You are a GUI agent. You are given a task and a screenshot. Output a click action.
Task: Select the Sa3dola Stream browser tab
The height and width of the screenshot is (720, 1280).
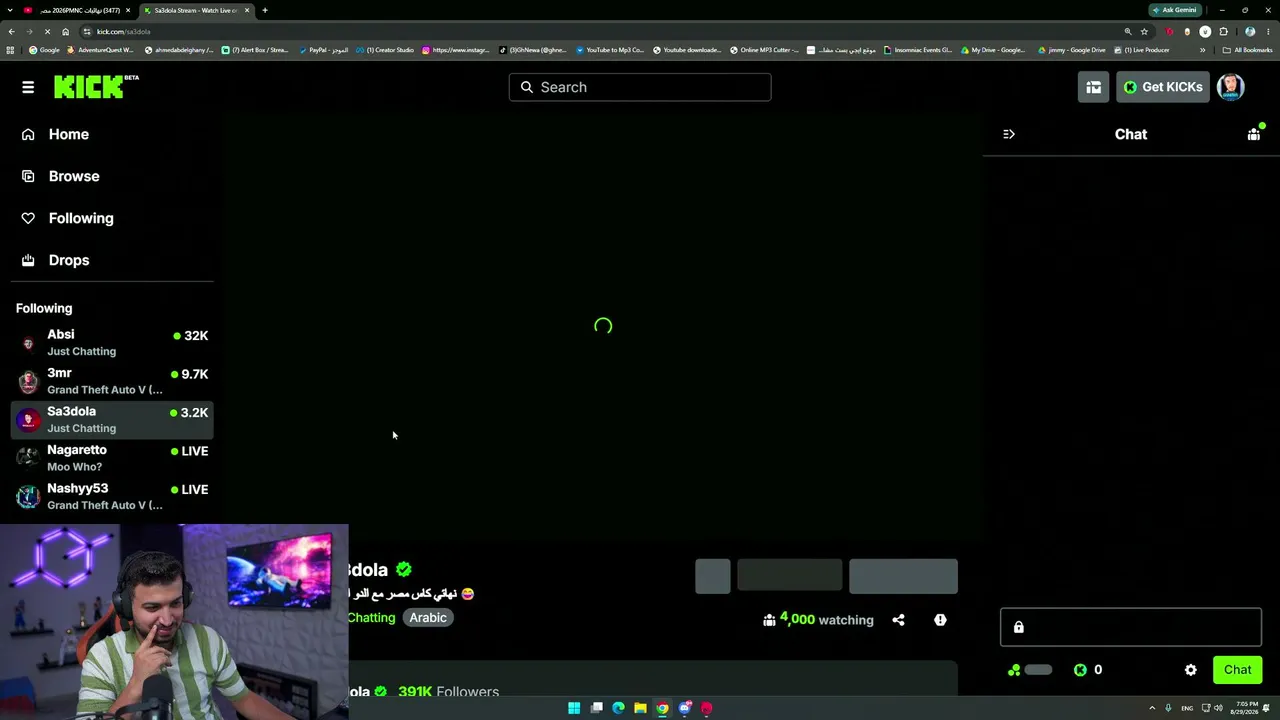(195, 10)
